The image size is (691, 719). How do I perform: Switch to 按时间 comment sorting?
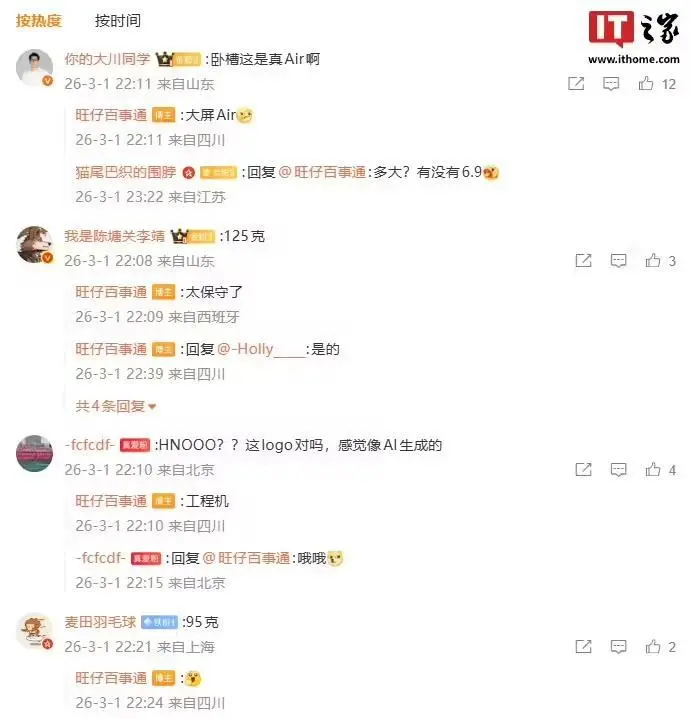click(x=118, y=21)
